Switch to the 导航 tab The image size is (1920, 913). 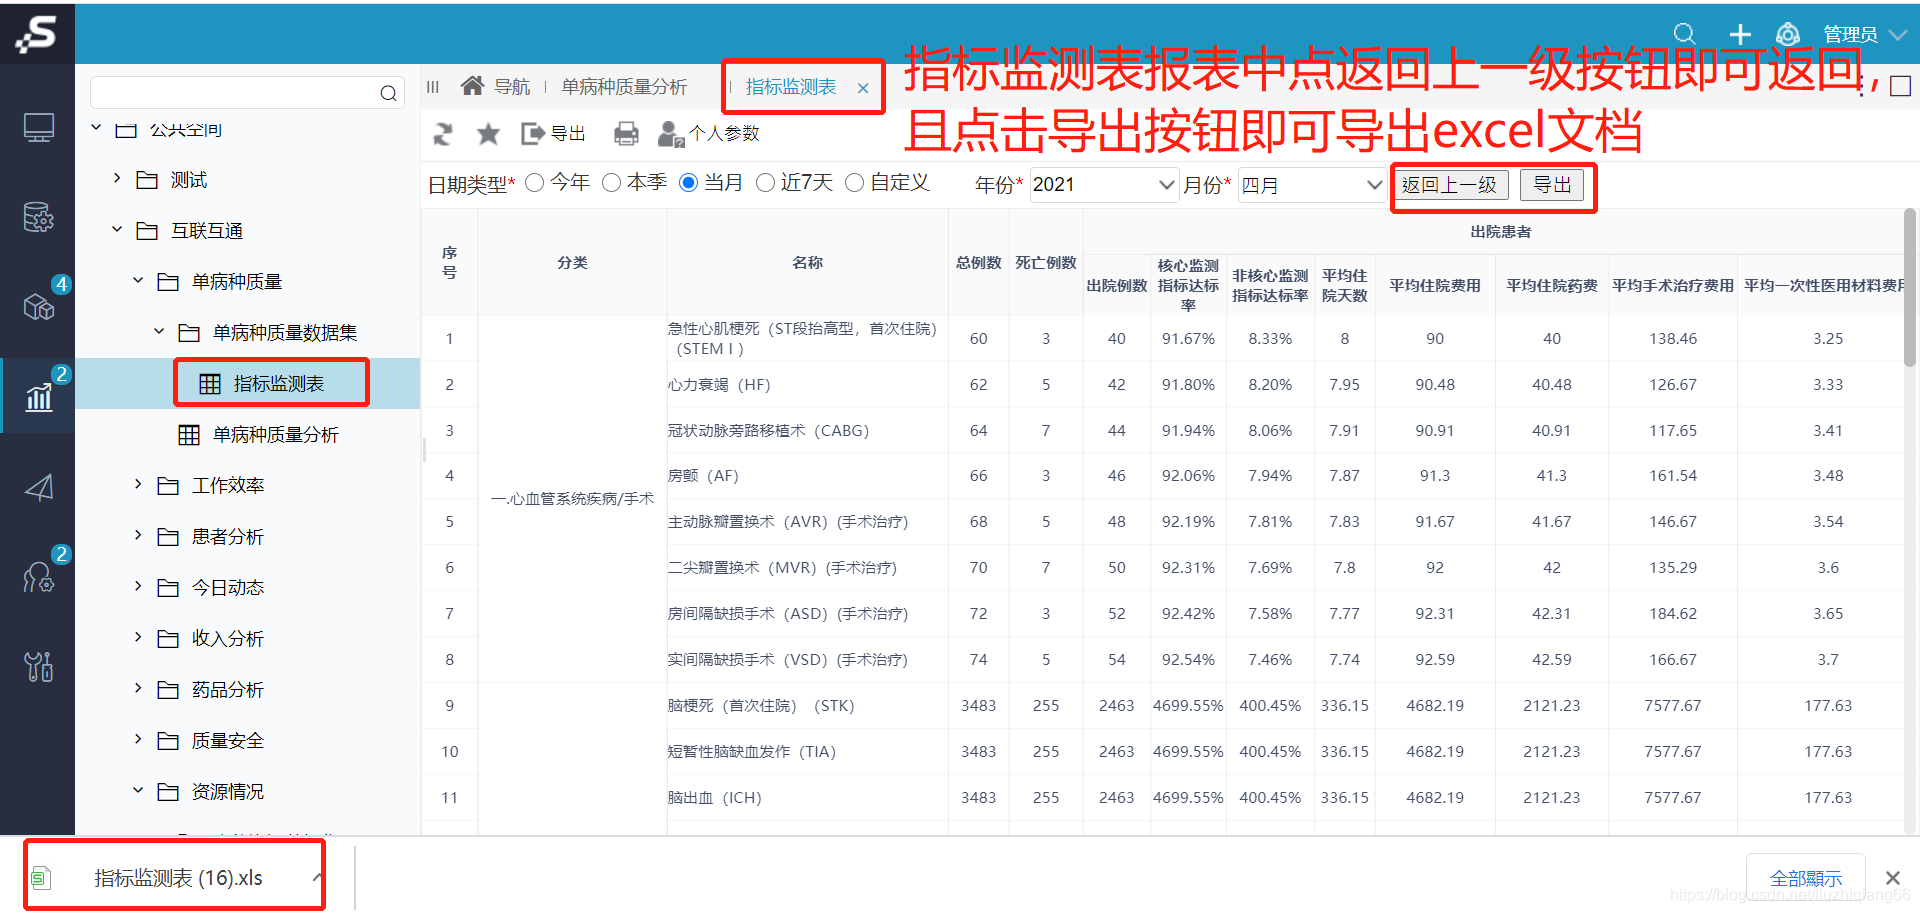[512, 87]
